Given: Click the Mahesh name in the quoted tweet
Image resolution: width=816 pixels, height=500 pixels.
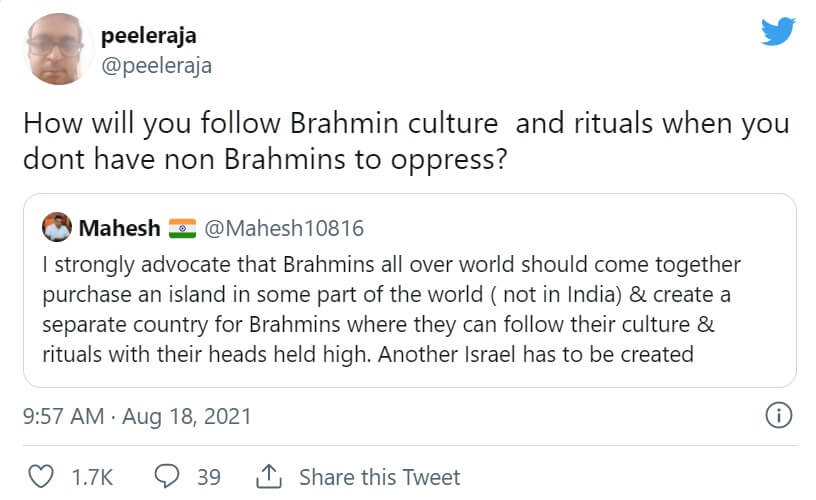Looking at the screenshot, I should (118, 229).
